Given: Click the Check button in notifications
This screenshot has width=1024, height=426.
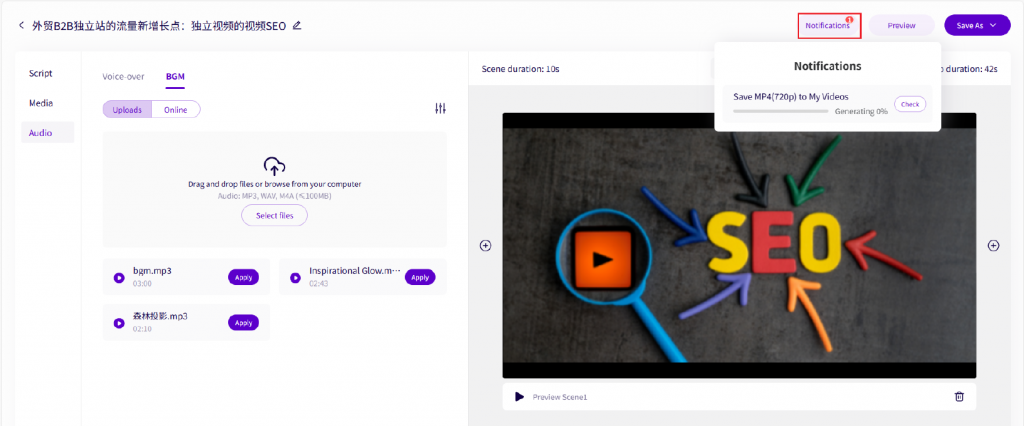Looking at the screenshot, I should click(910, 104).
